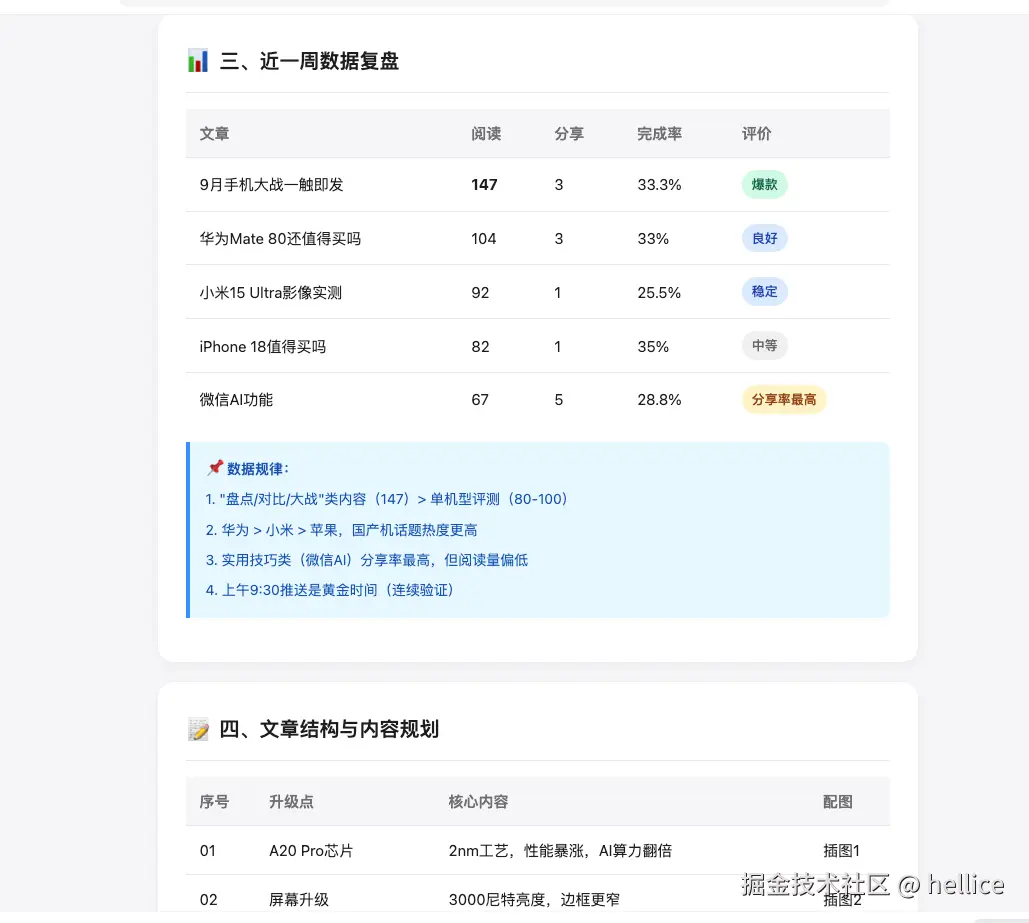This screenshot has width=1029, height=923.
Task: Click the read count 104
Action: click(484, 239)
